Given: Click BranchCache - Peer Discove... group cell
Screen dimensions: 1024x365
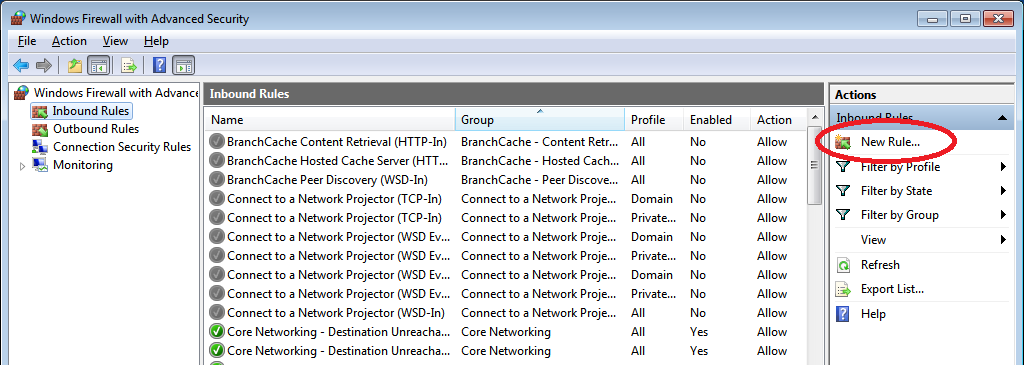Looking at the screenshot, I should (x=539, y=180).
